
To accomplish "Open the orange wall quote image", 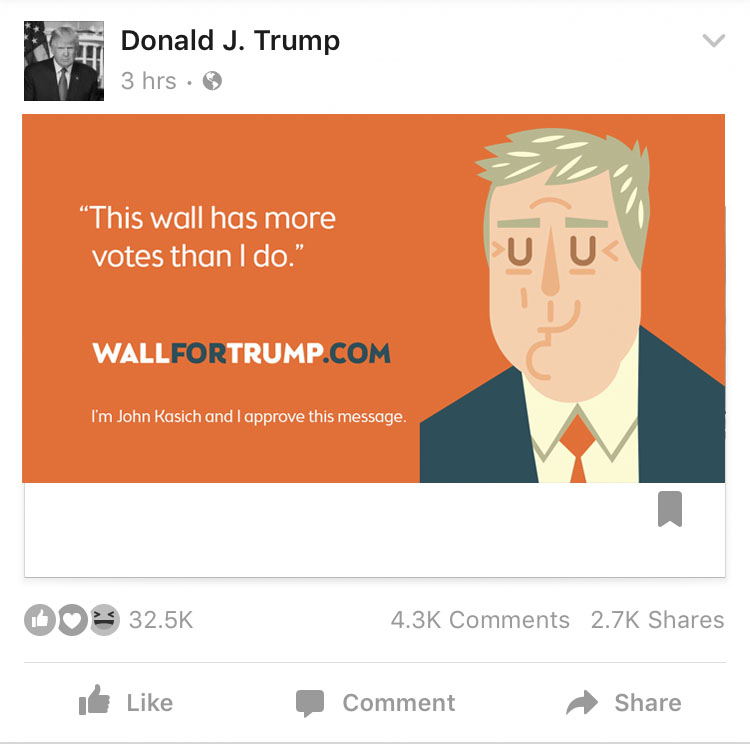I will coord(374,298).
